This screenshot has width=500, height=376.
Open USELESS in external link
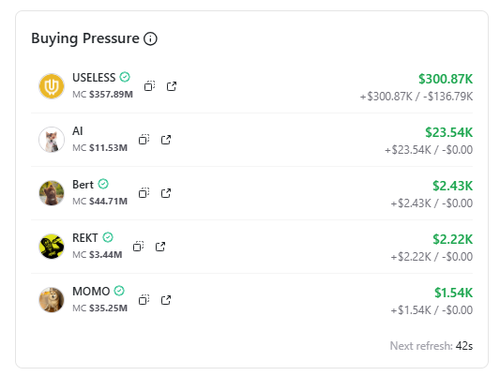(x=171, y=86)
